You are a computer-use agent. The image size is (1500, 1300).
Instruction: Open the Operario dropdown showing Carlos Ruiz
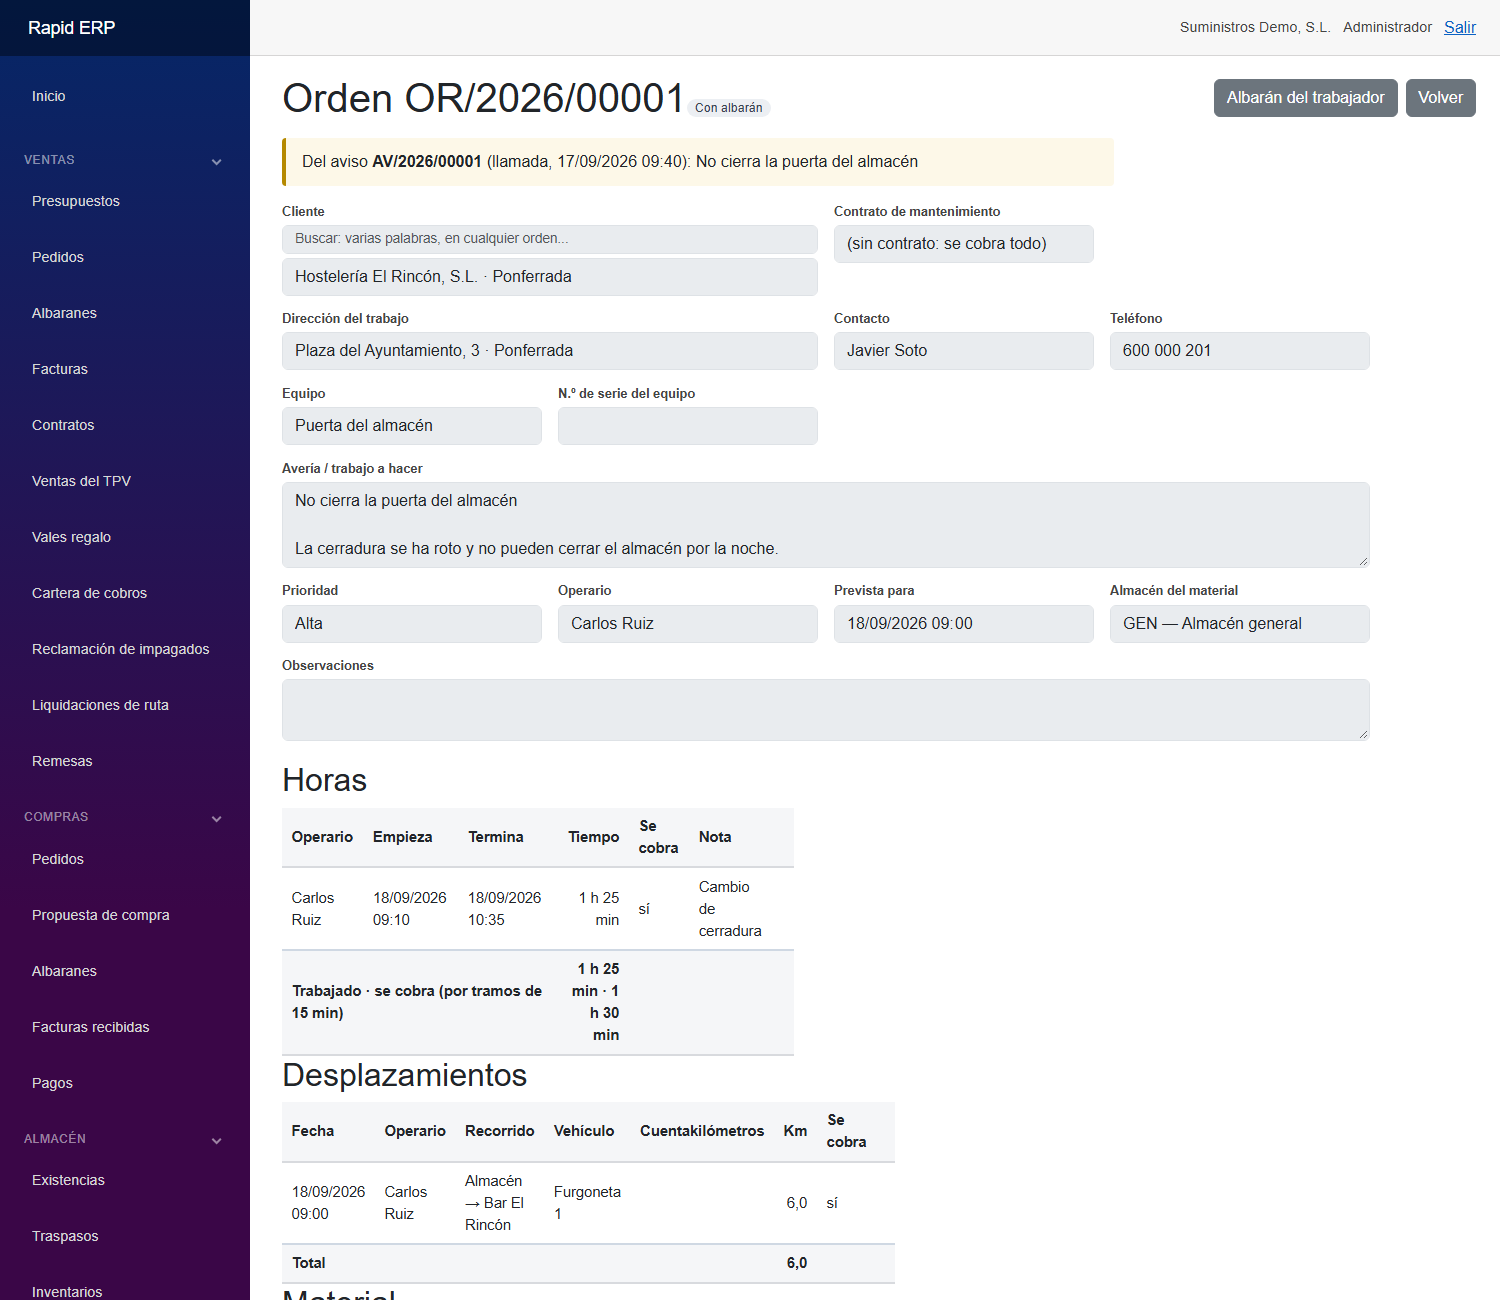(x=688, y=624)
